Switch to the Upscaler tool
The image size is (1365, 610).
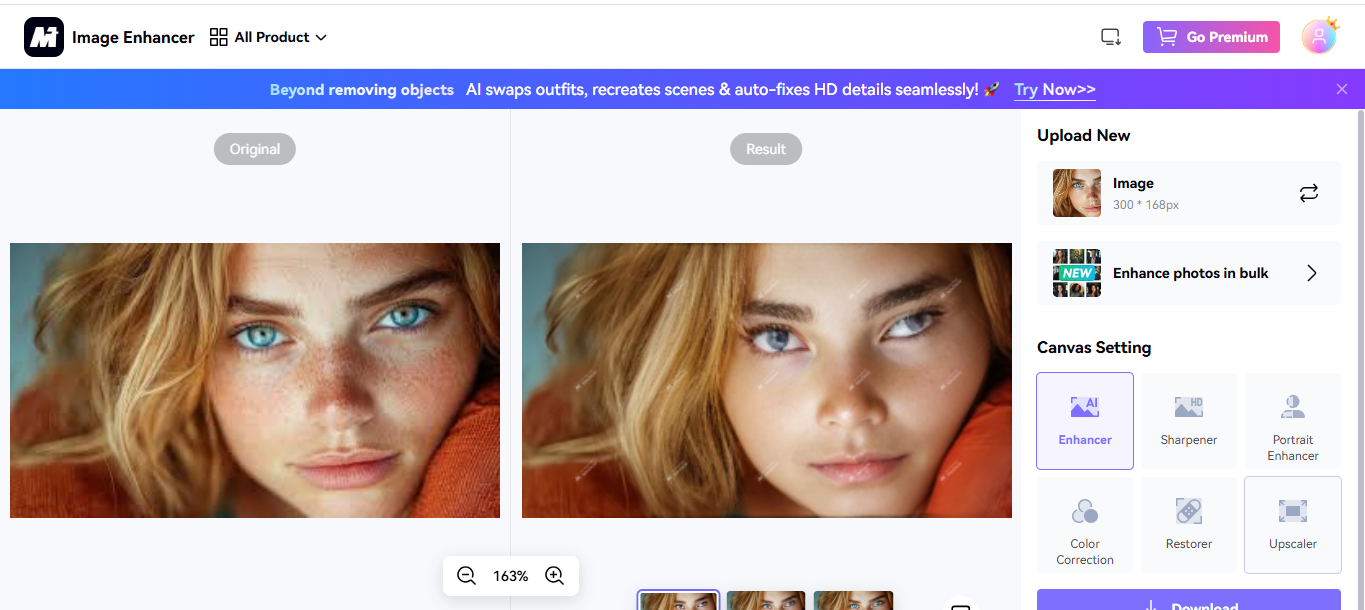(x=1292, y=525)
